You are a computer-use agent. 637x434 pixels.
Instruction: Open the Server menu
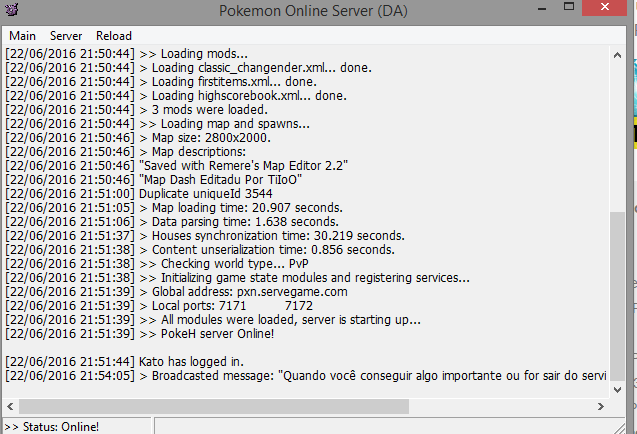(66, 36)
